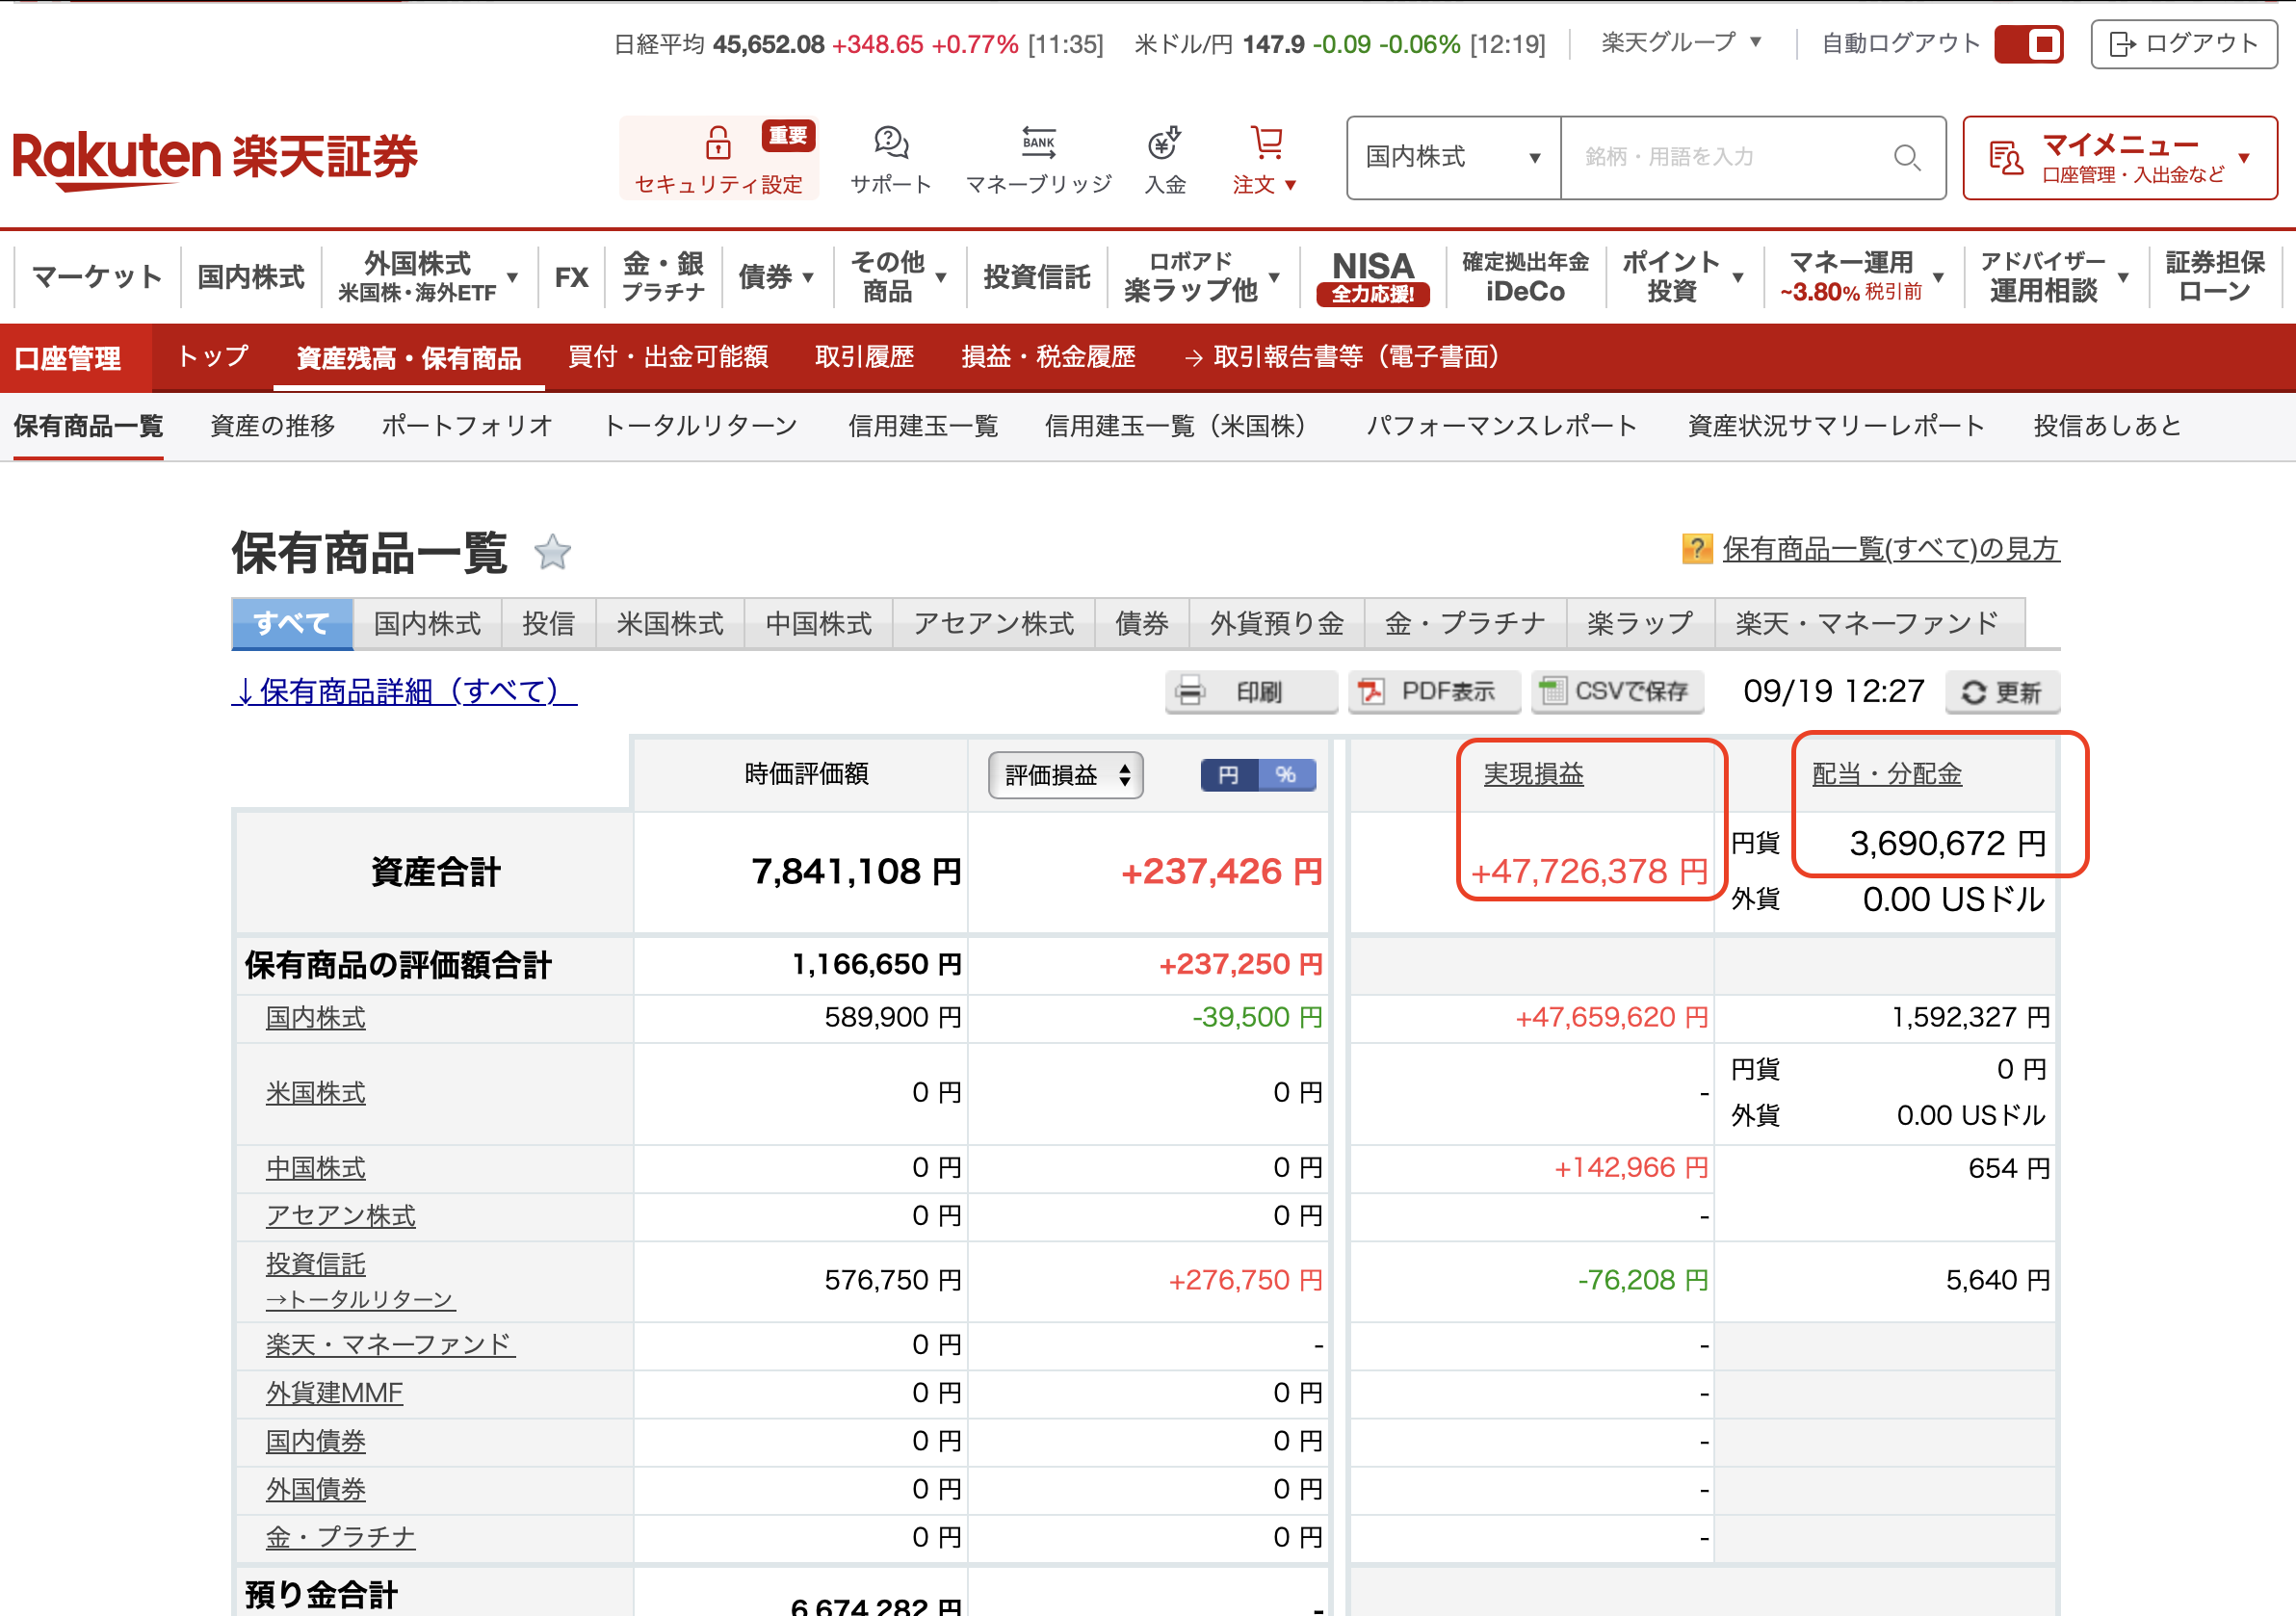Add page to favorites star icon
The image size is (2296, 1616).
pyautogui.click(x=552, y=552)
